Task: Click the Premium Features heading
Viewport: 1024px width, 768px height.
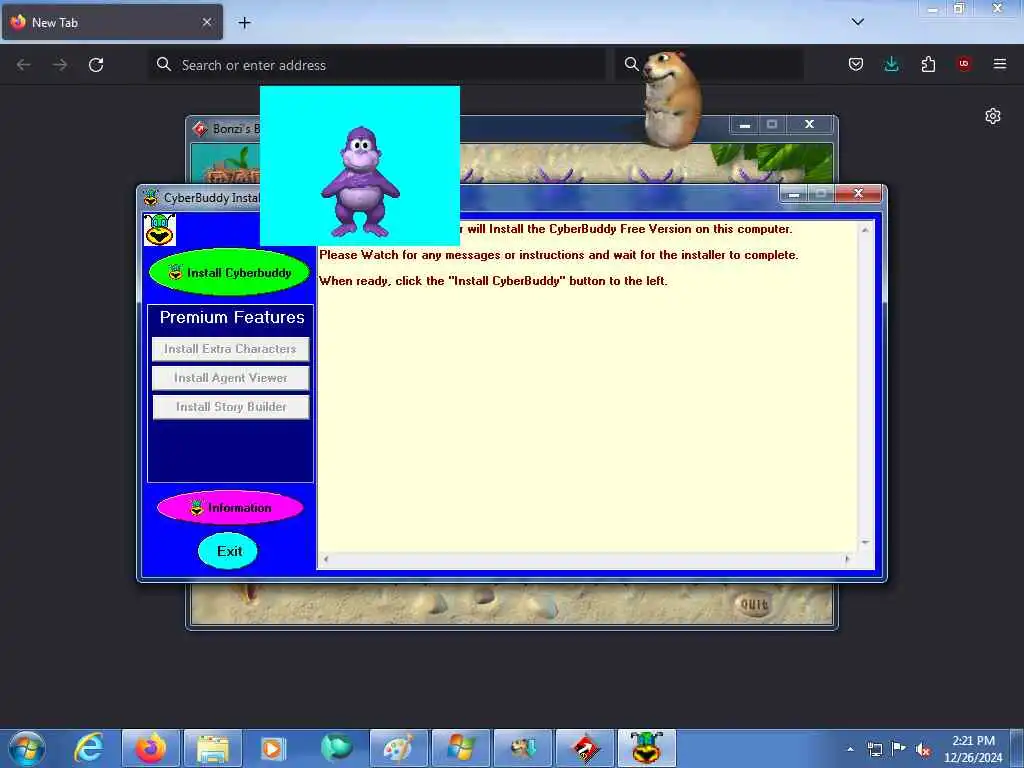Action: click(x=232, y=317)
